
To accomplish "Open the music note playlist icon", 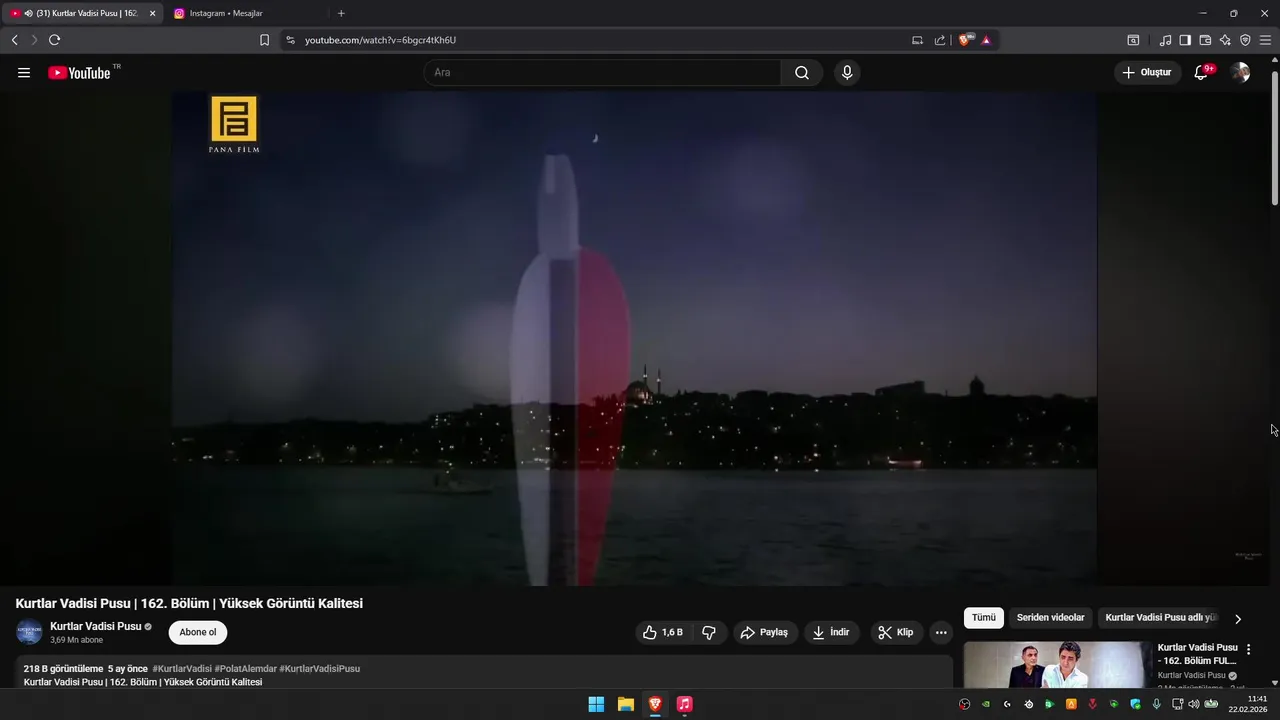I will click(1165, 40).
